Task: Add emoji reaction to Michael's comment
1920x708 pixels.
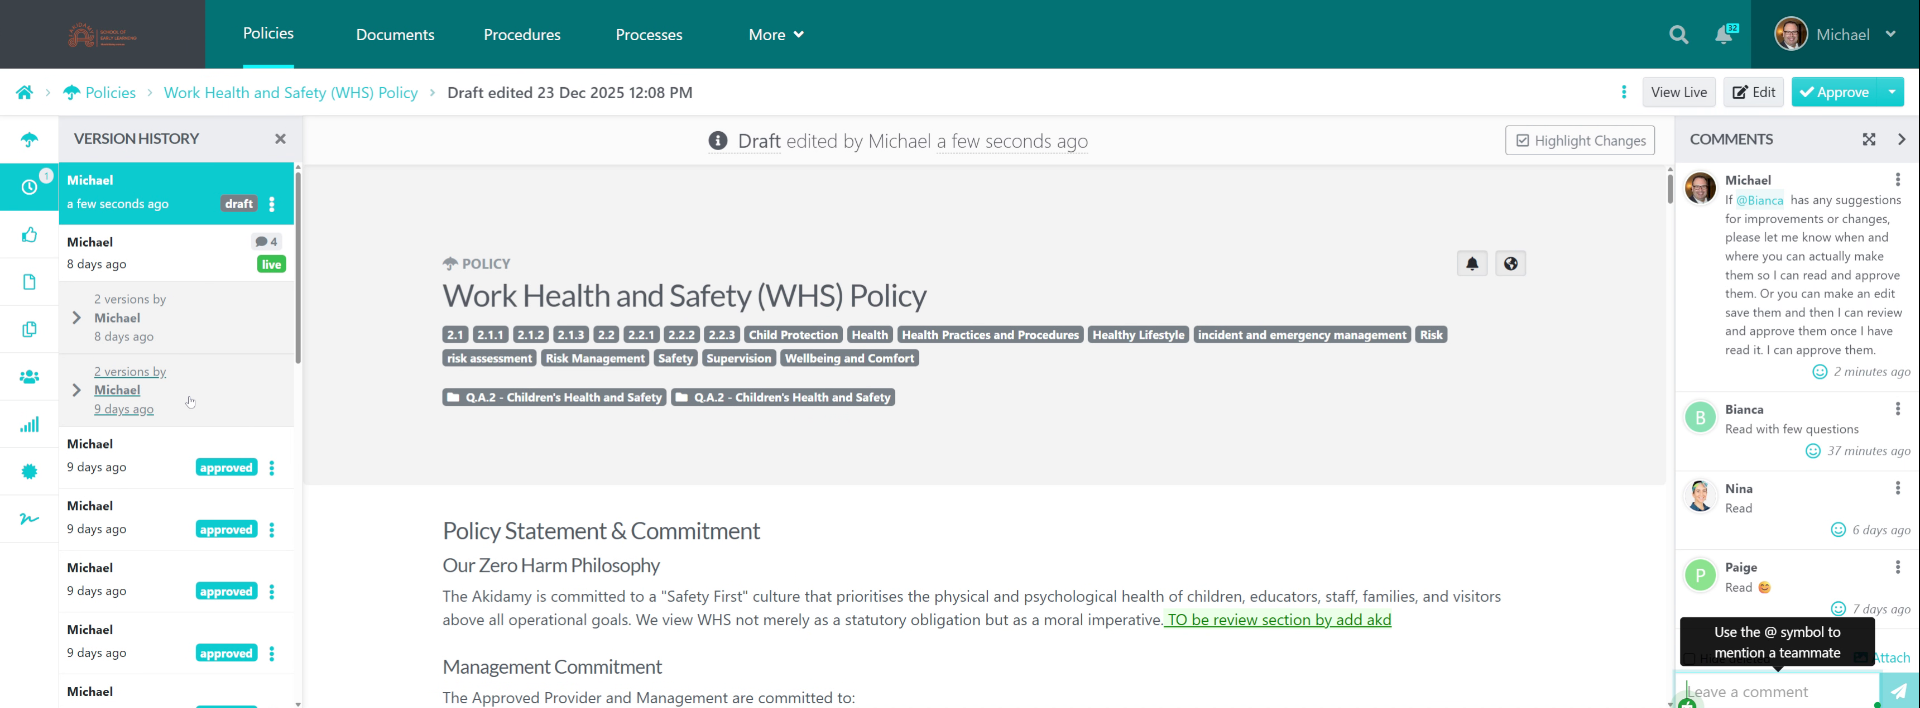Action: (1820, 372)
